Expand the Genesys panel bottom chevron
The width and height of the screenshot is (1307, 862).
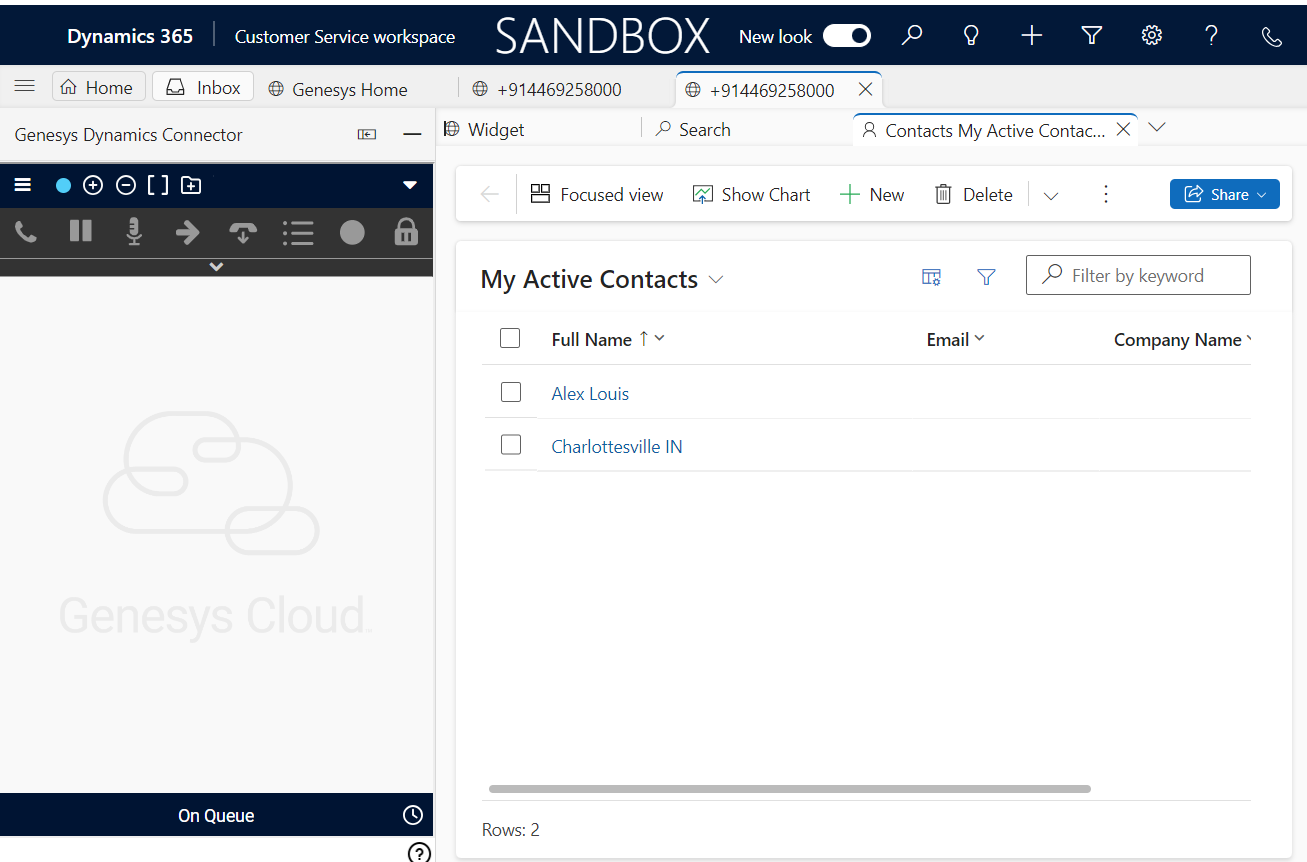pyautogui.click(x=216, y=267)
